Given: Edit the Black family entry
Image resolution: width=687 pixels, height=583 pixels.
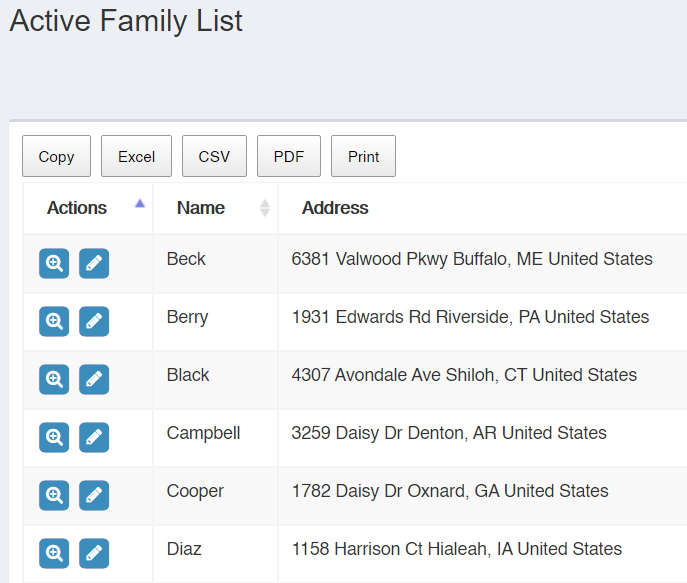Looking at the screenshot, I should pyautogui.click(x=94, y=379).
